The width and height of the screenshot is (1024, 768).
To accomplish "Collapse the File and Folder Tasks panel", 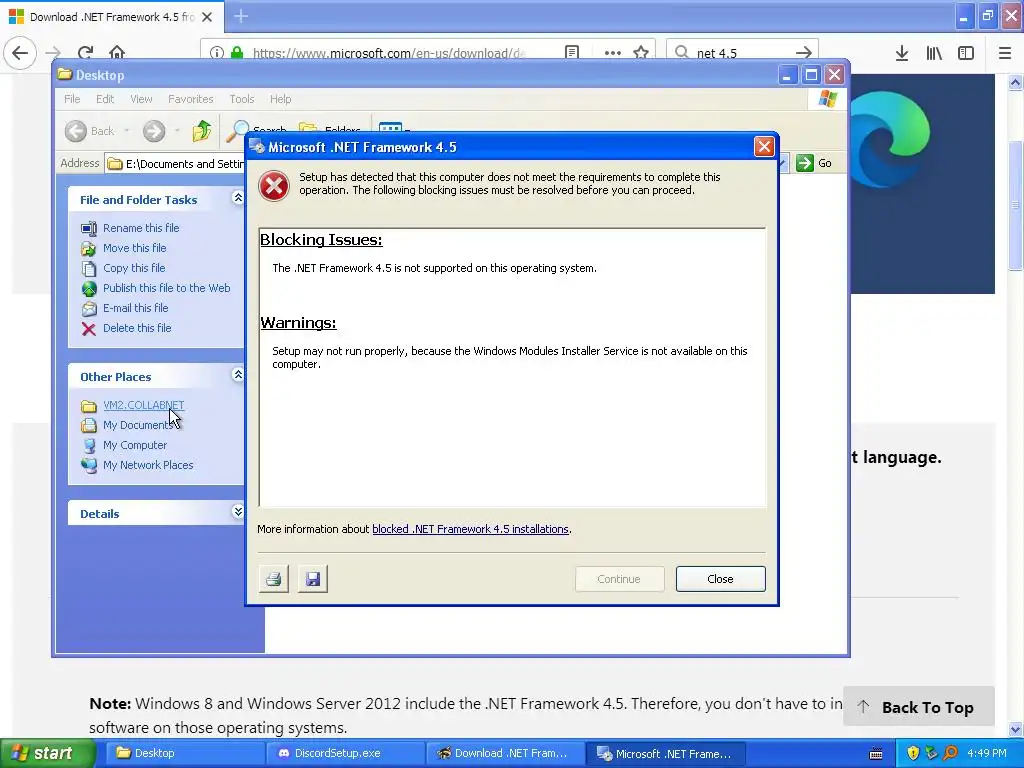I will click(238, 198).
